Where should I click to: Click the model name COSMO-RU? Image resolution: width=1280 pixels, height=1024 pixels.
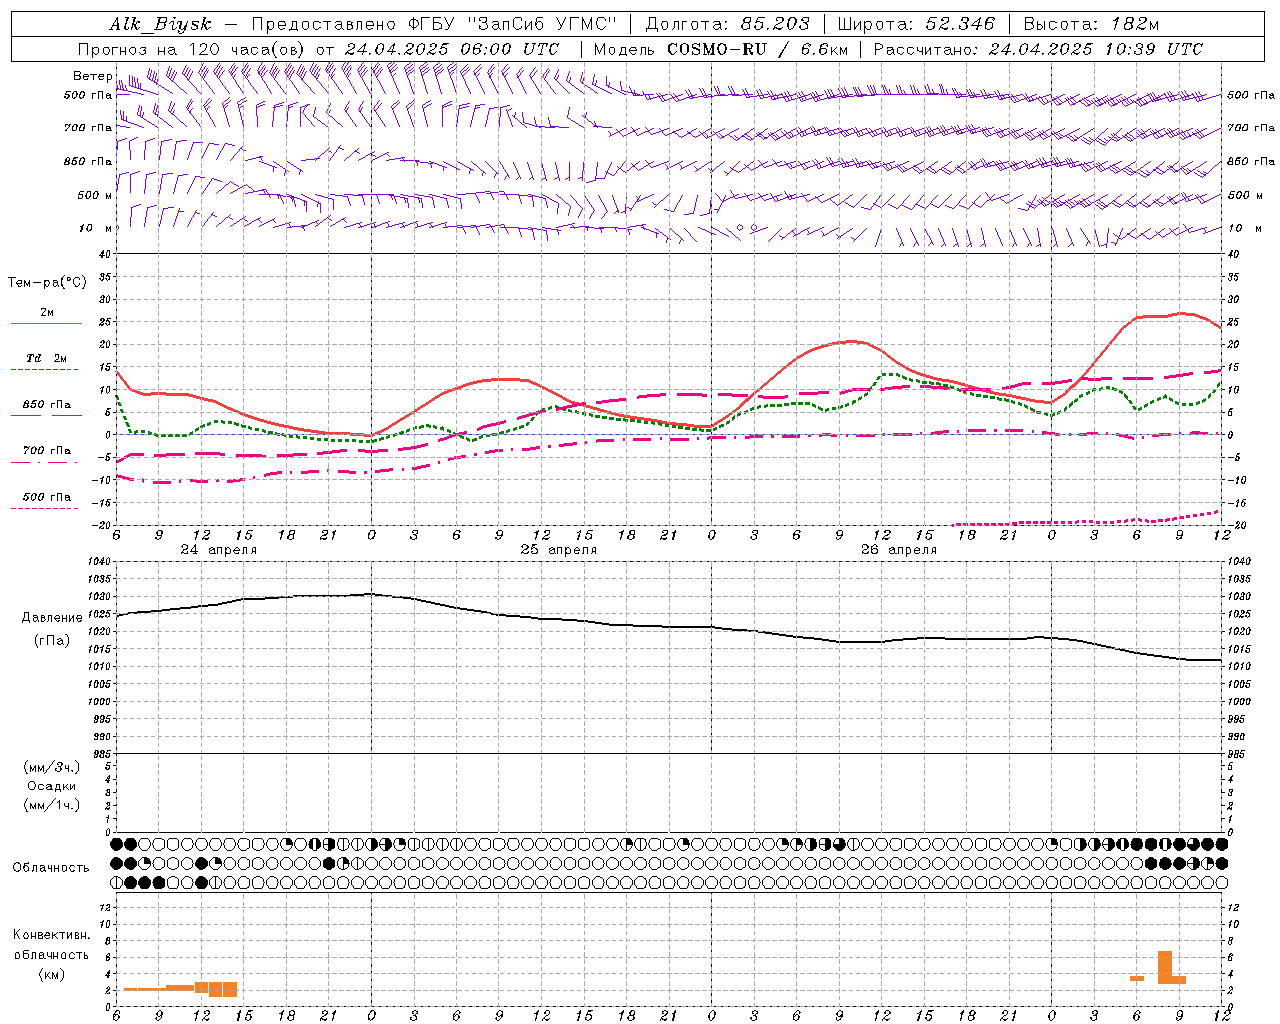coord(717,49)
